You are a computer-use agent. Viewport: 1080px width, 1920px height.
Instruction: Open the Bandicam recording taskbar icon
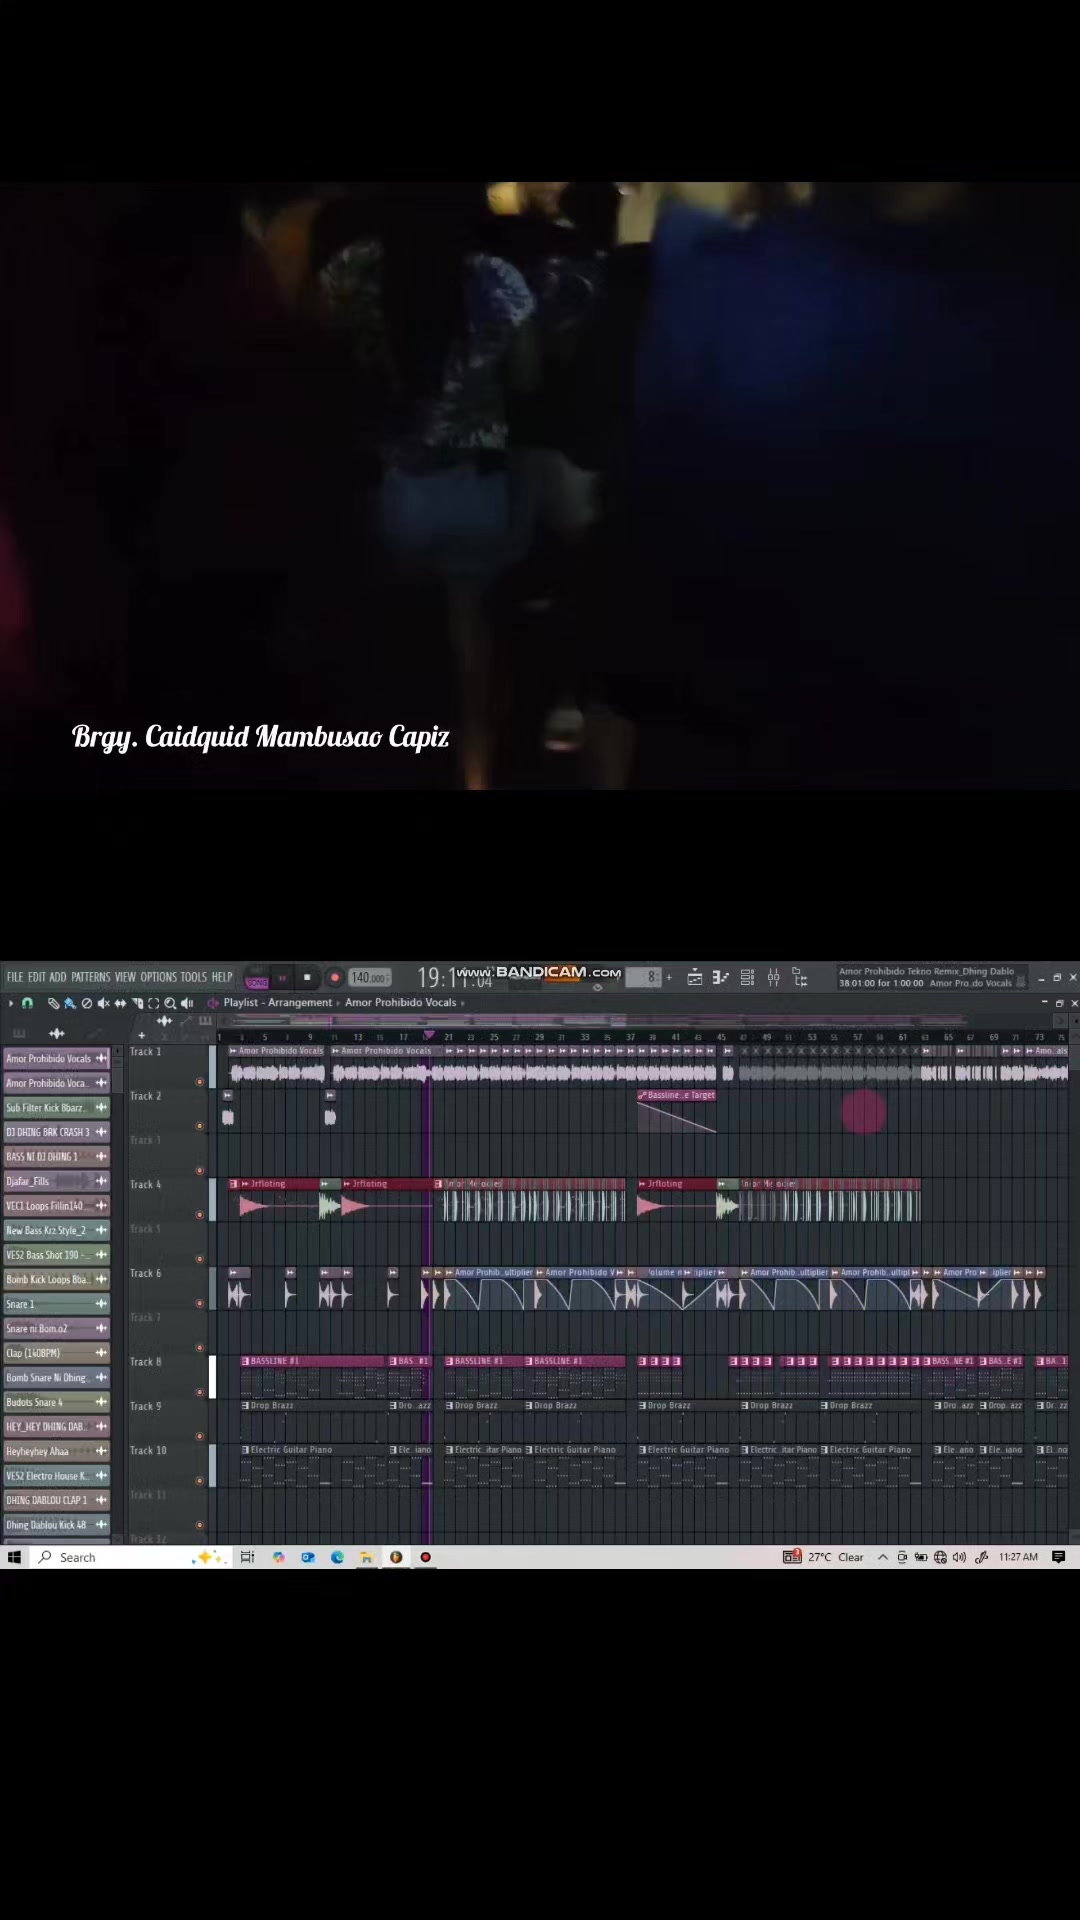tap(425, 1557)
